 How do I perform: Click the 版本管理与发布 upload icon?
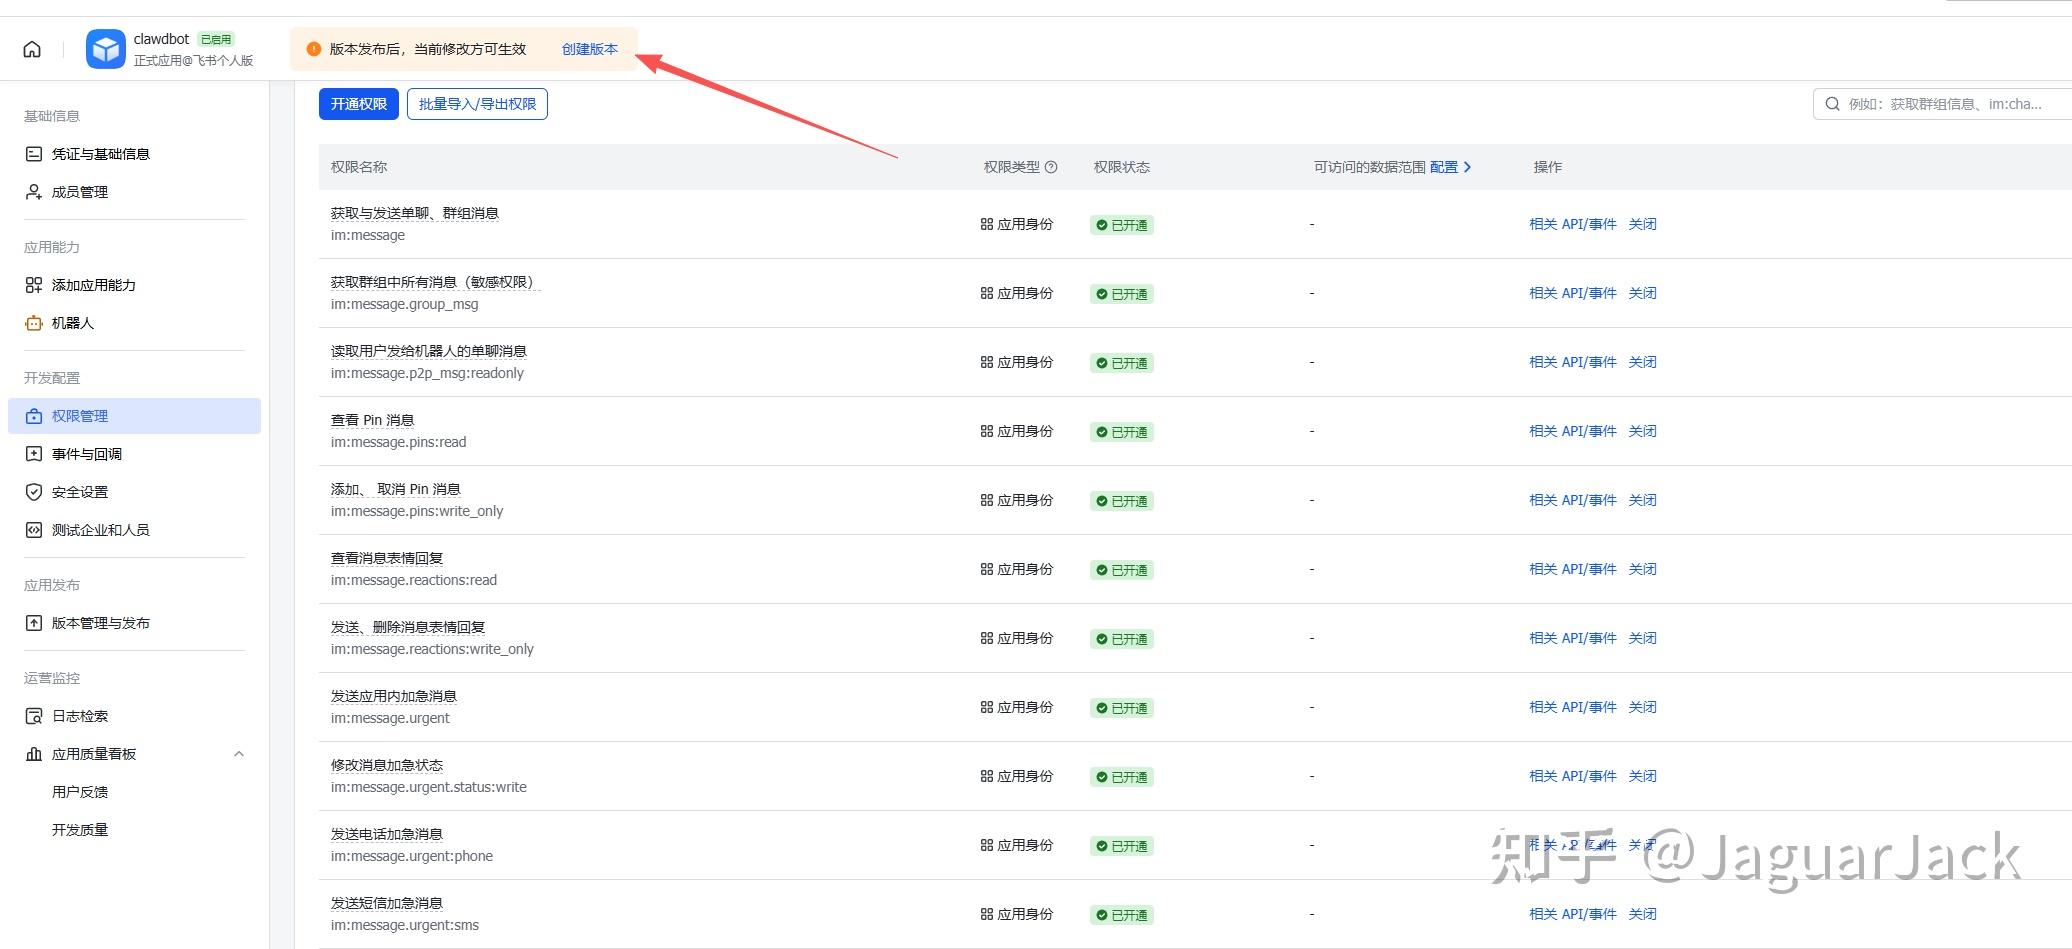[34, 623]
